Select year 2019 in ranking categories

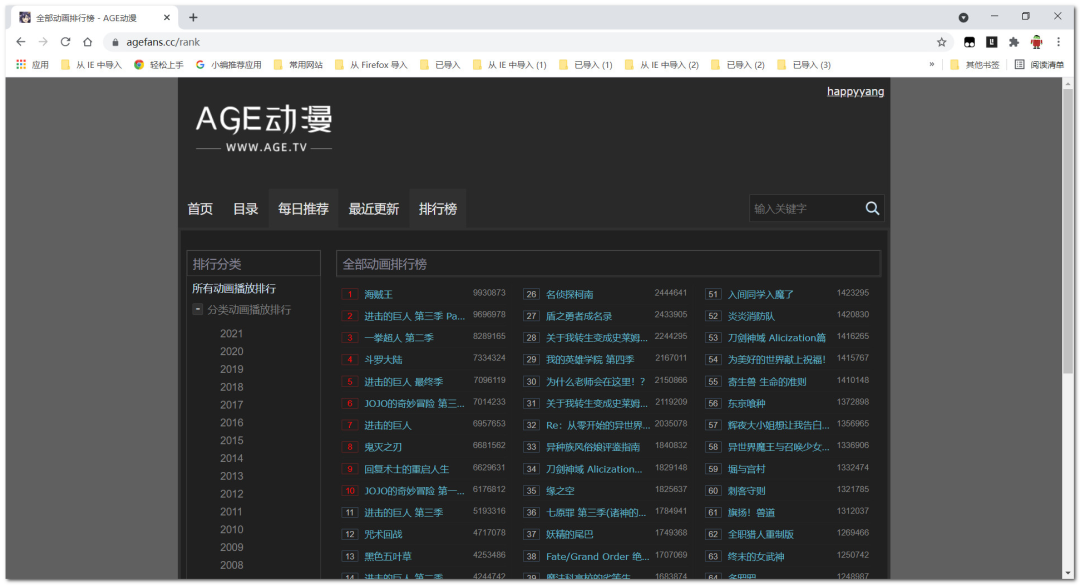click(232, 369)
